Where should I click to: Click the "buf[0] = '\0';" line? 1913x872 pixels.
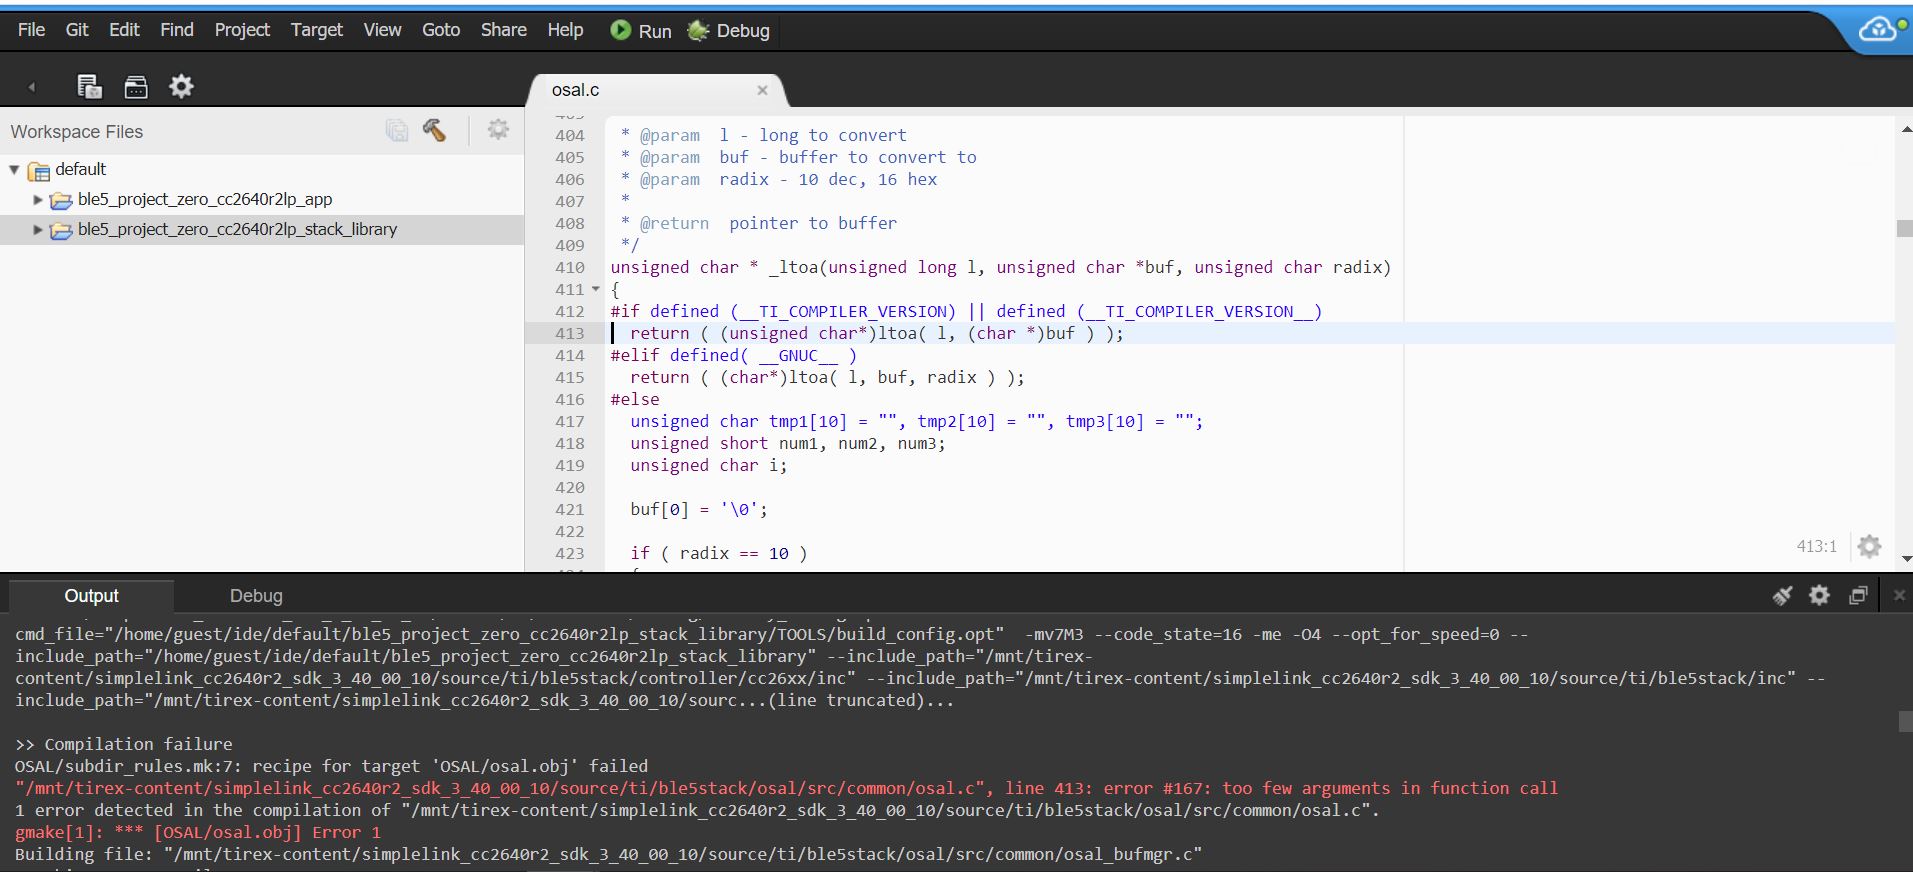click(699, 510)
